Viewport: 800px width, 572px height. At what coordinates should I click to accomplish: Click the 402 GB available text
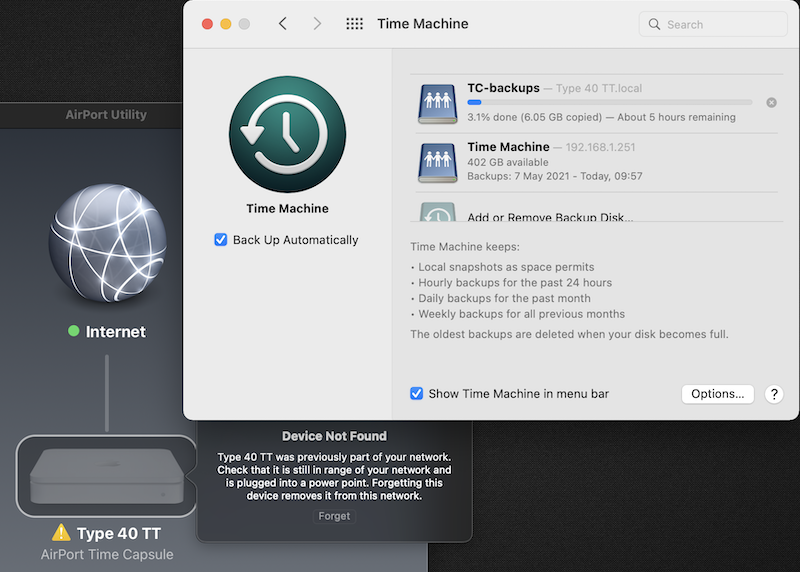click(x=508, y=162)
